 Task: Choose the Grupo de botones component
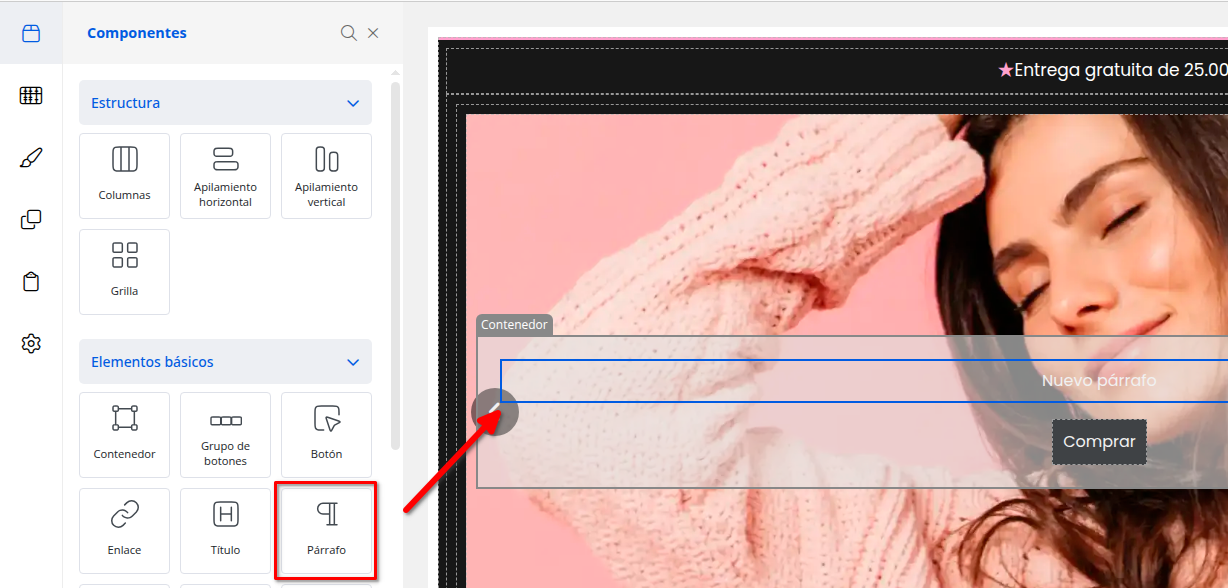(x=225, y=434)
